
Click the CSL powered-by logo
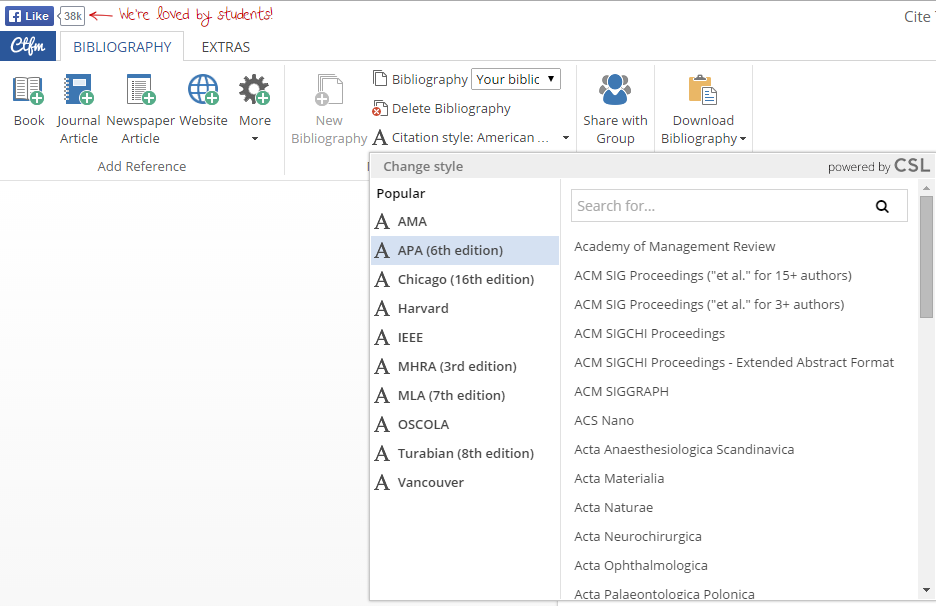pos(912,166)
